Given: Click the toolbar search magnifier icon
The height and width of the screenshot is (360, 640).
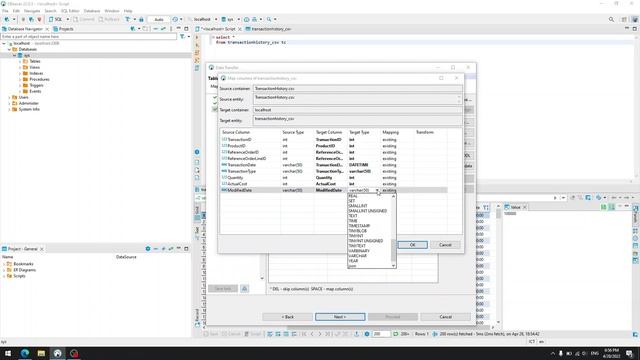Looking at the screenshot, I should pos(269,19).
